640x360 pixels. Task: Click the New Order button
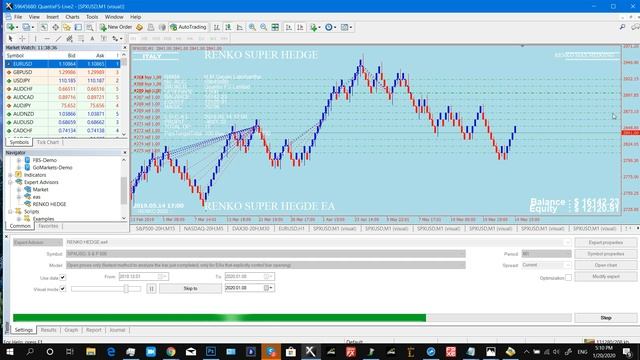(x=116, y=27)
